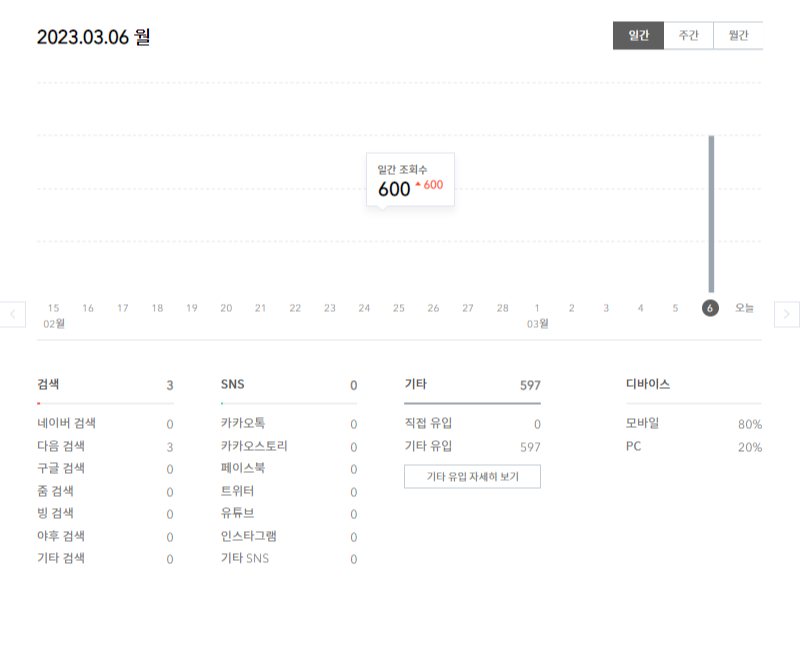
Task: Click the 유튜브 row
Action: click(289, 513)
